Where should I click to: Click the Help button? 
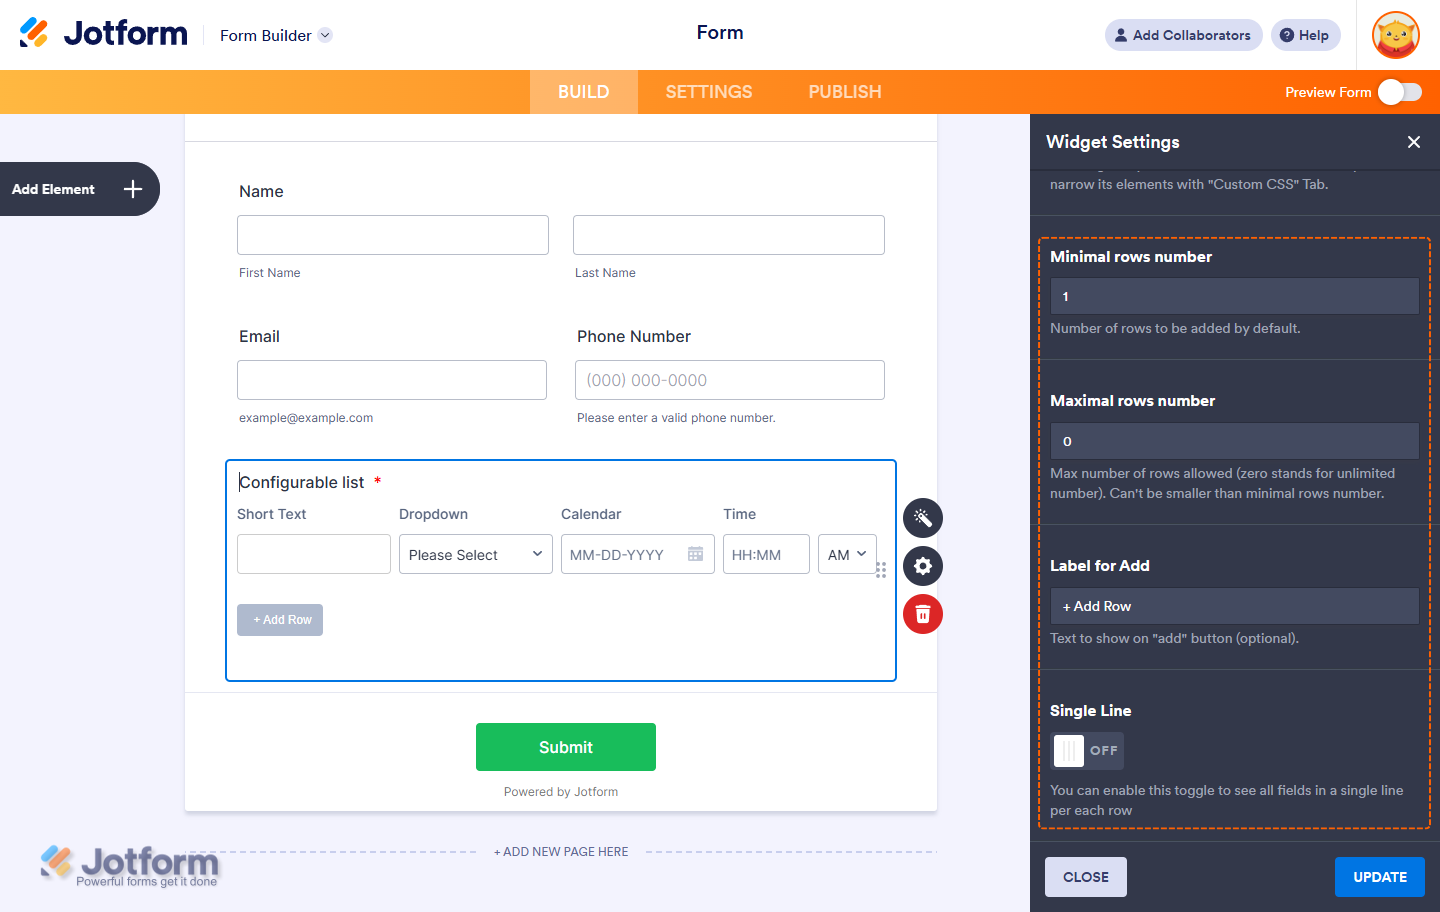[x=1305, y=35]
